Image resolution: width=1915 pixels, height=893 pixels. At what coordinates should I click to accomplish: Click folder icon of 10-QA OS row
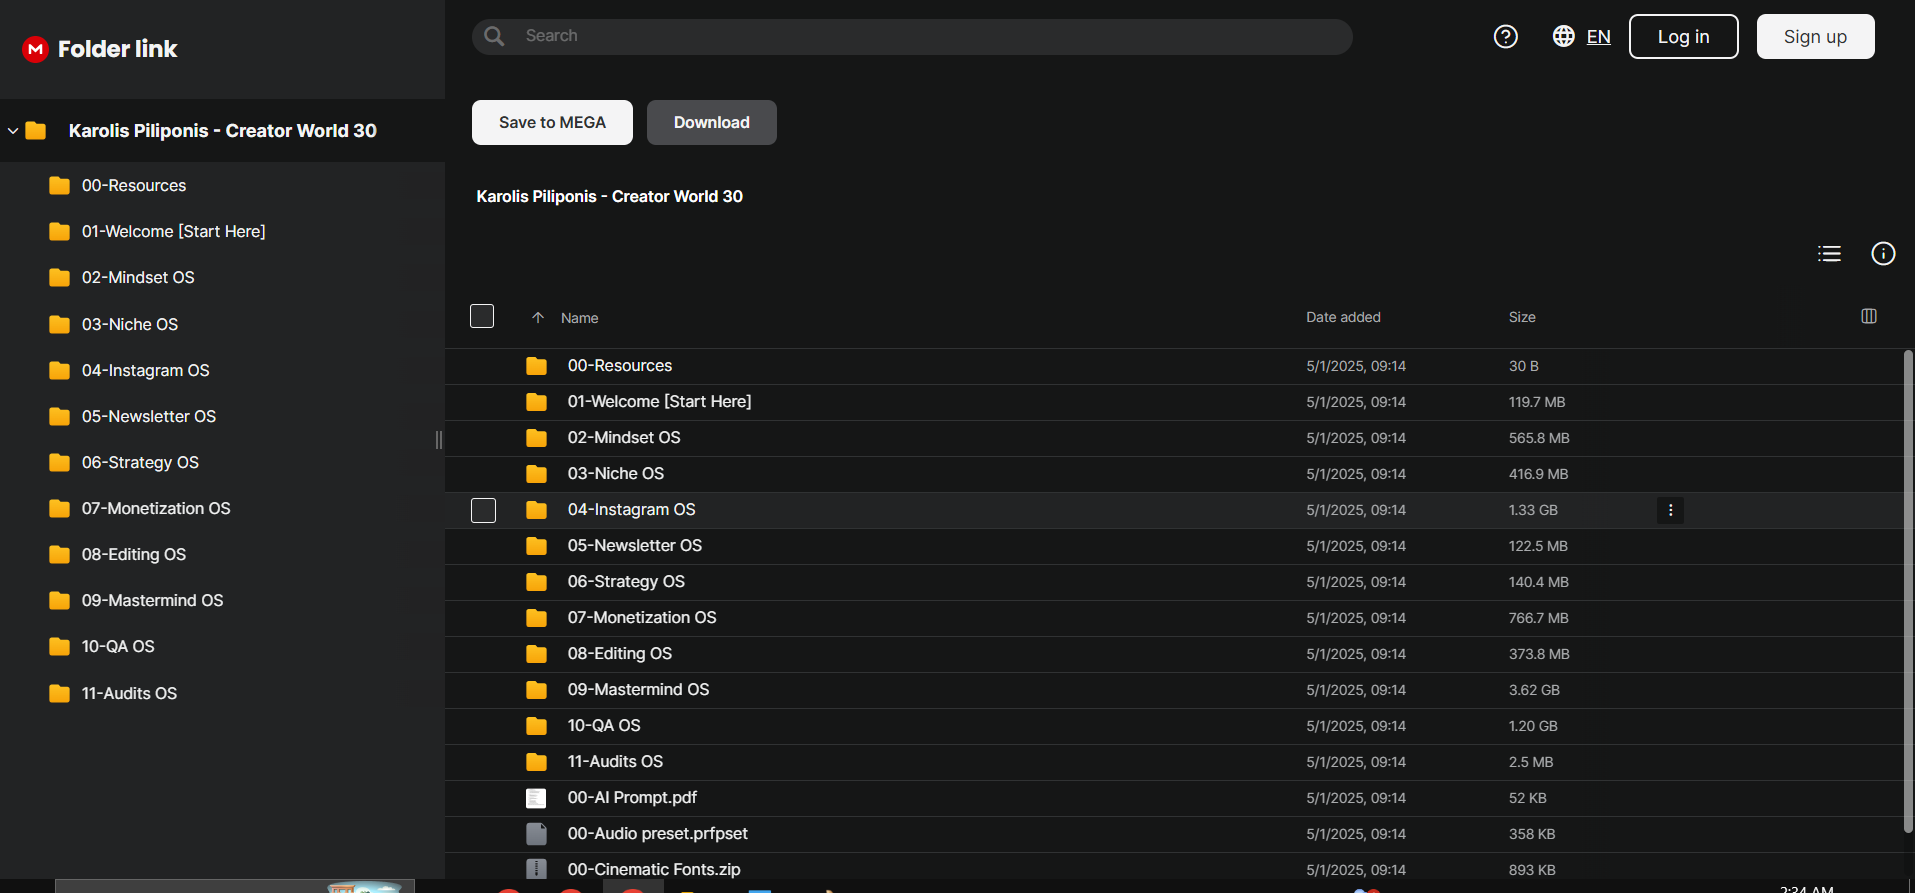537,726
